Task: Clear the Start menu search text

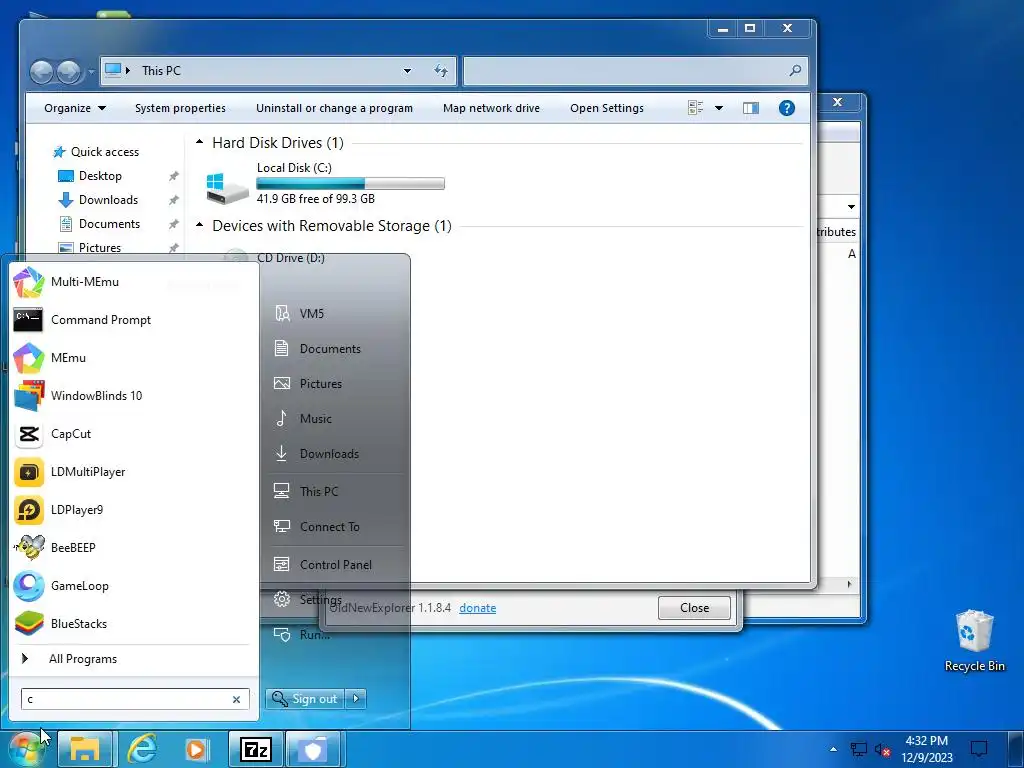Action: (x=236, y=699)
